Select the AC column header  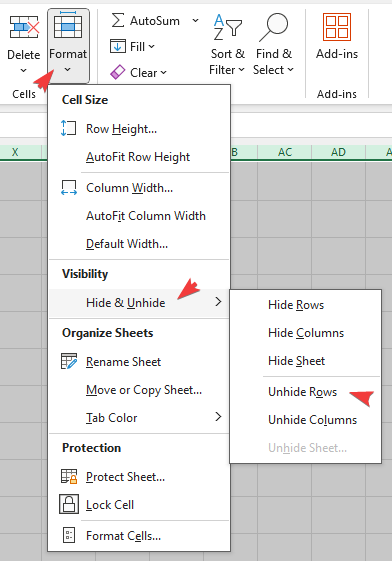[285, 152]
